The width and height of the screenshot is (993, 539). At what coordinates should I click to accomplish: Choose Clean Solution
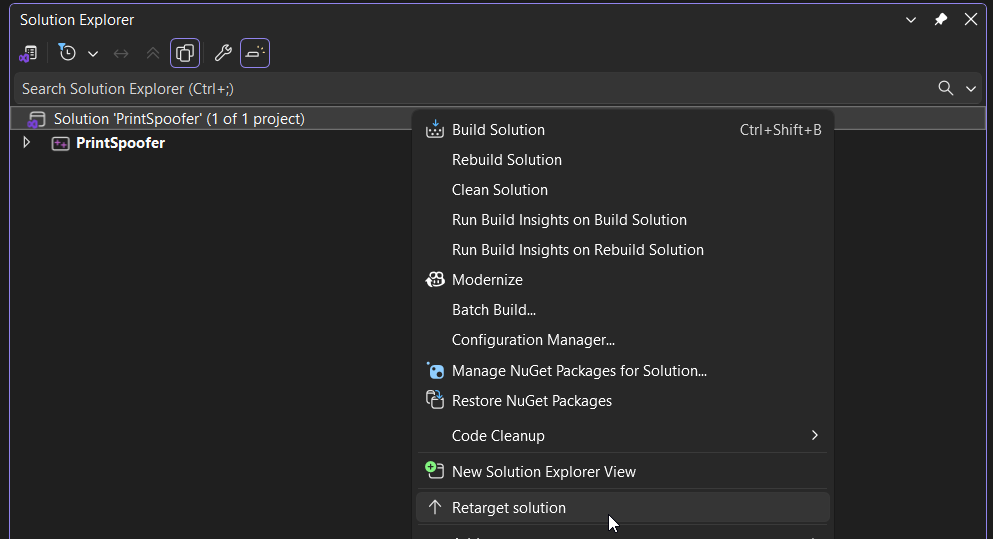[x=623, y=190]
